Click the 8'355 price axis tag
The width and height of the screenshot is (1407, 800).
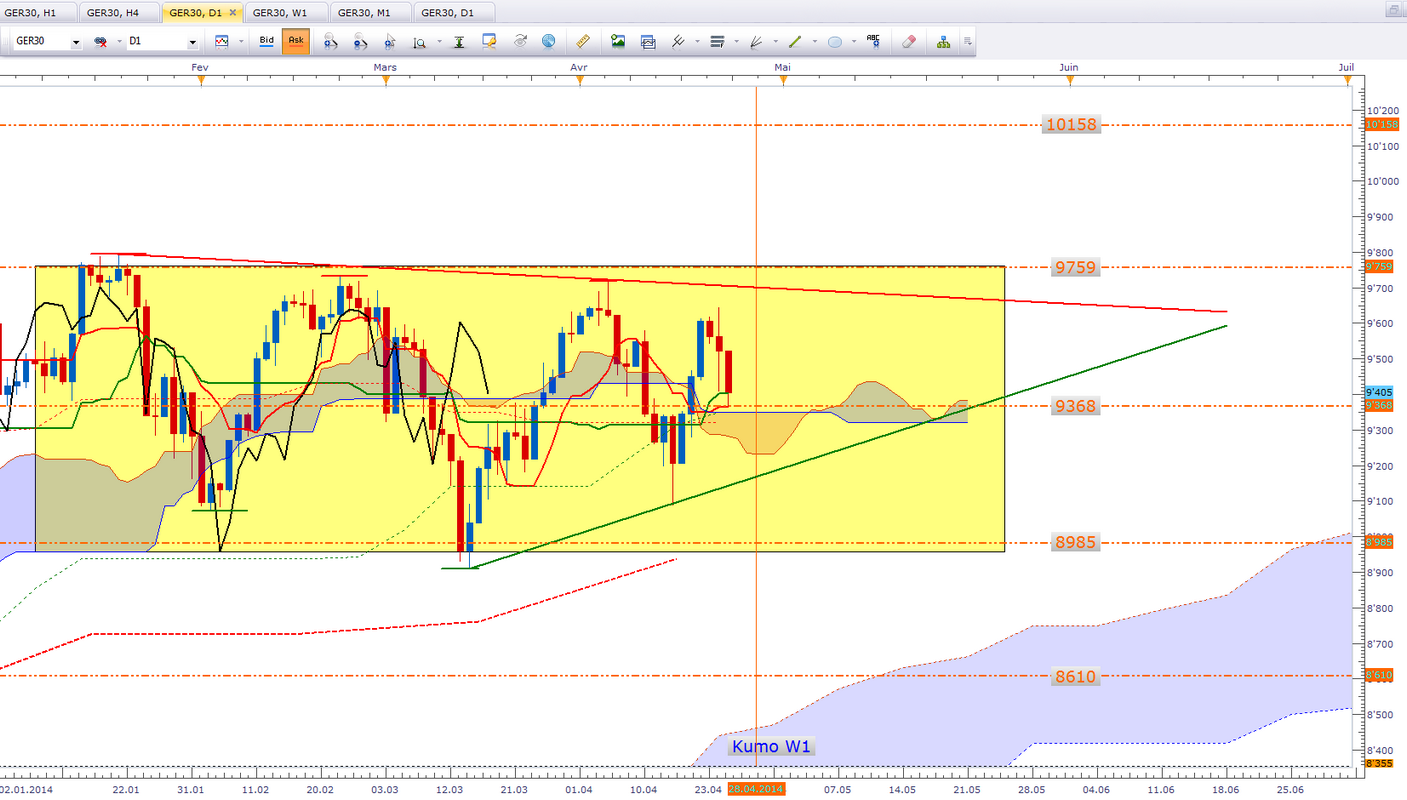click(1377, 764)
